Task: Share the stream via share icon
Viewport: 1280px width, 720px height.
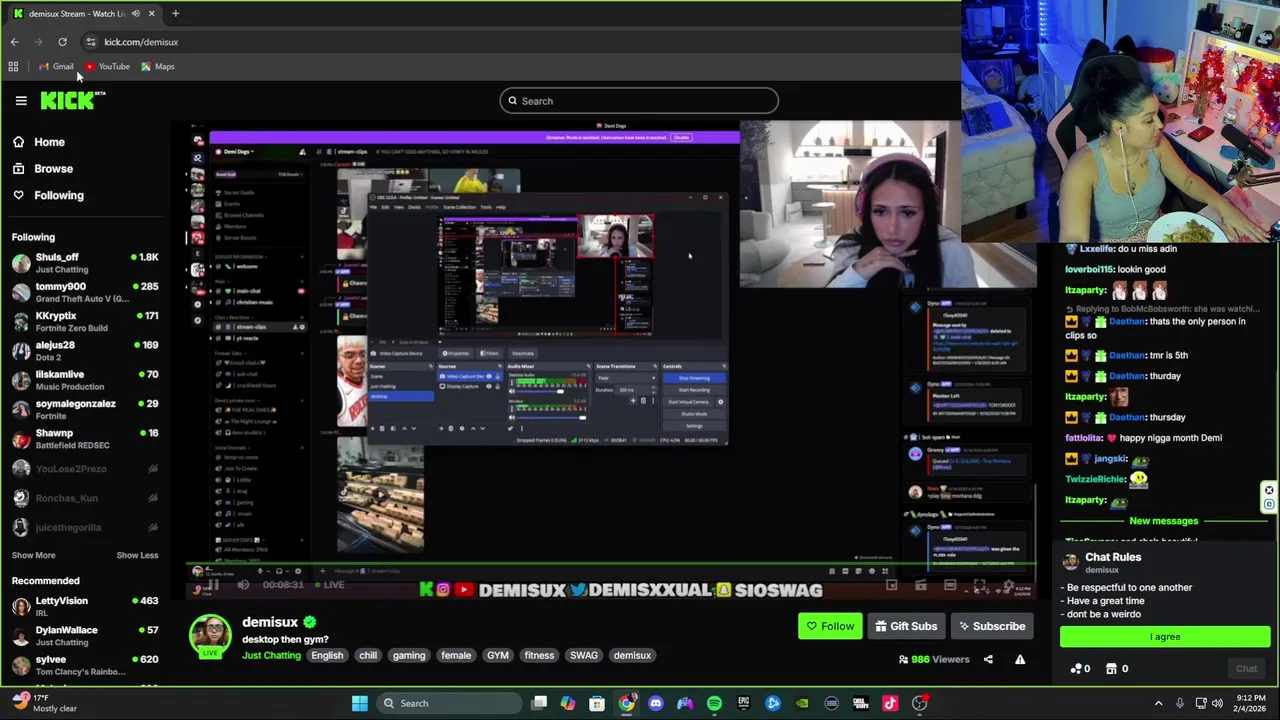Action: (x=988, y=660)
